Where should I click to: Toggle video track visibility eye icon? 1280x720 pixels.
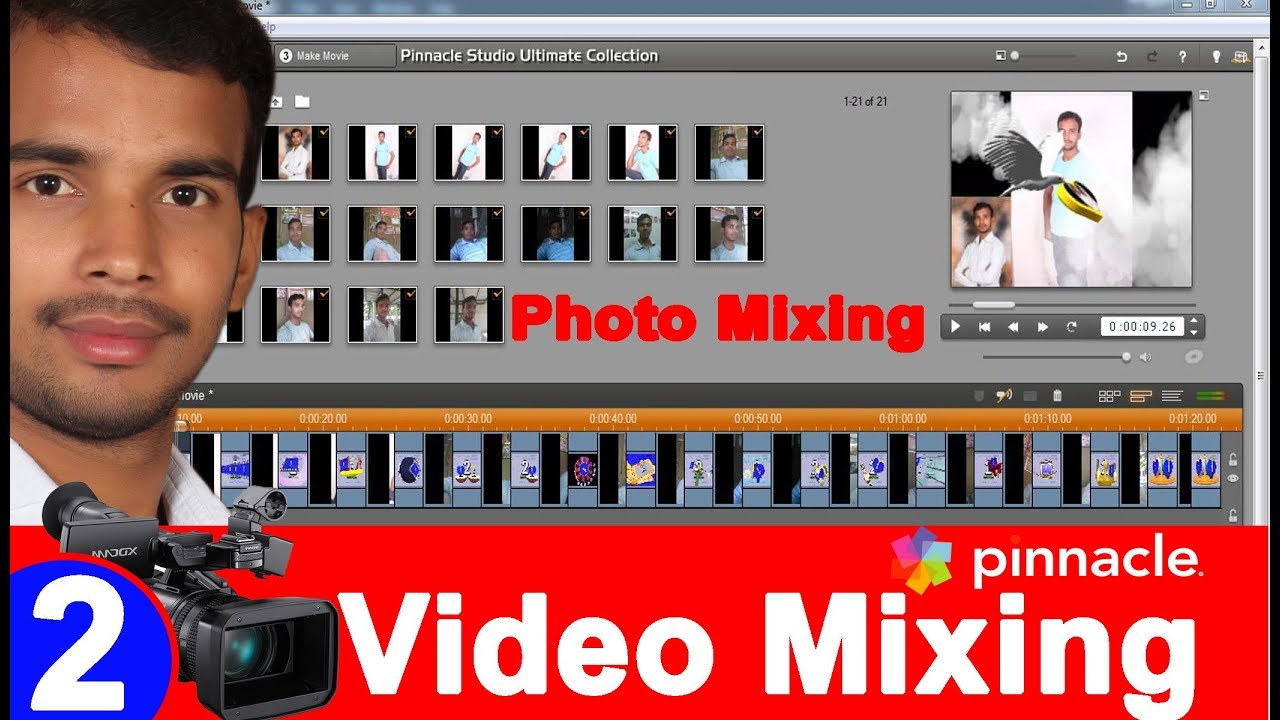tap(1233, 479)
